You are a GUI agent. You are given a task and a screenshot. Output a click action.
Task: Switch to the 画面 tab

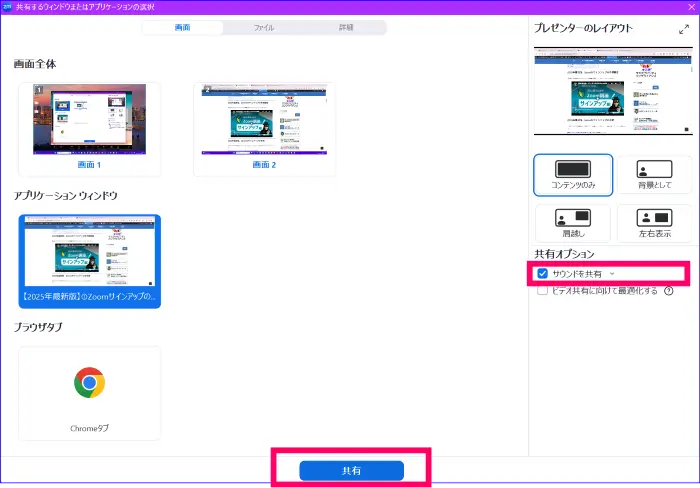coord(183,27)
